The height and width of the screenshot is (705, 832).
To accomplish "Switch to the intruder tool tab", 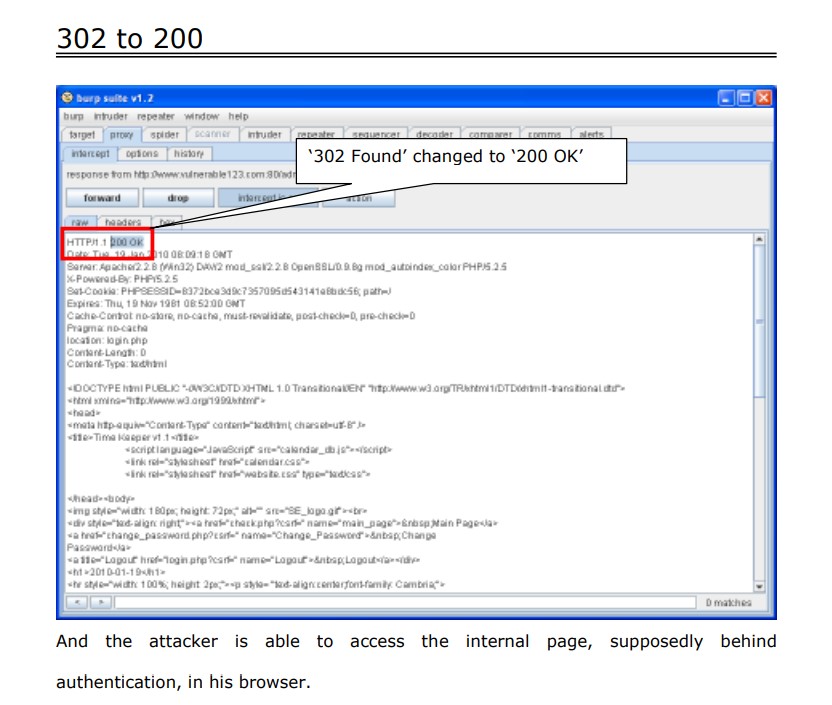I will pos(264,135).
